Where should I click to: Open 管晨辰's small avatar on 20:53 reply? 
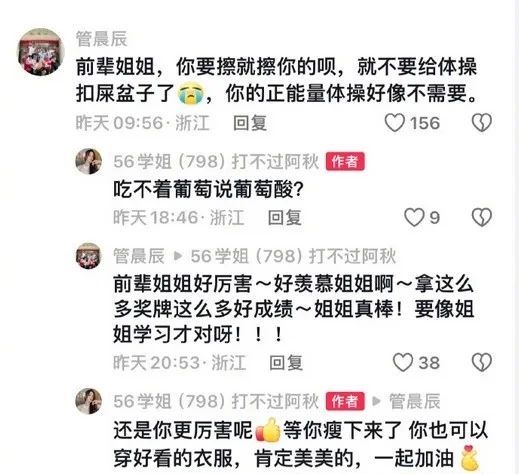click(x=88, y=256)
